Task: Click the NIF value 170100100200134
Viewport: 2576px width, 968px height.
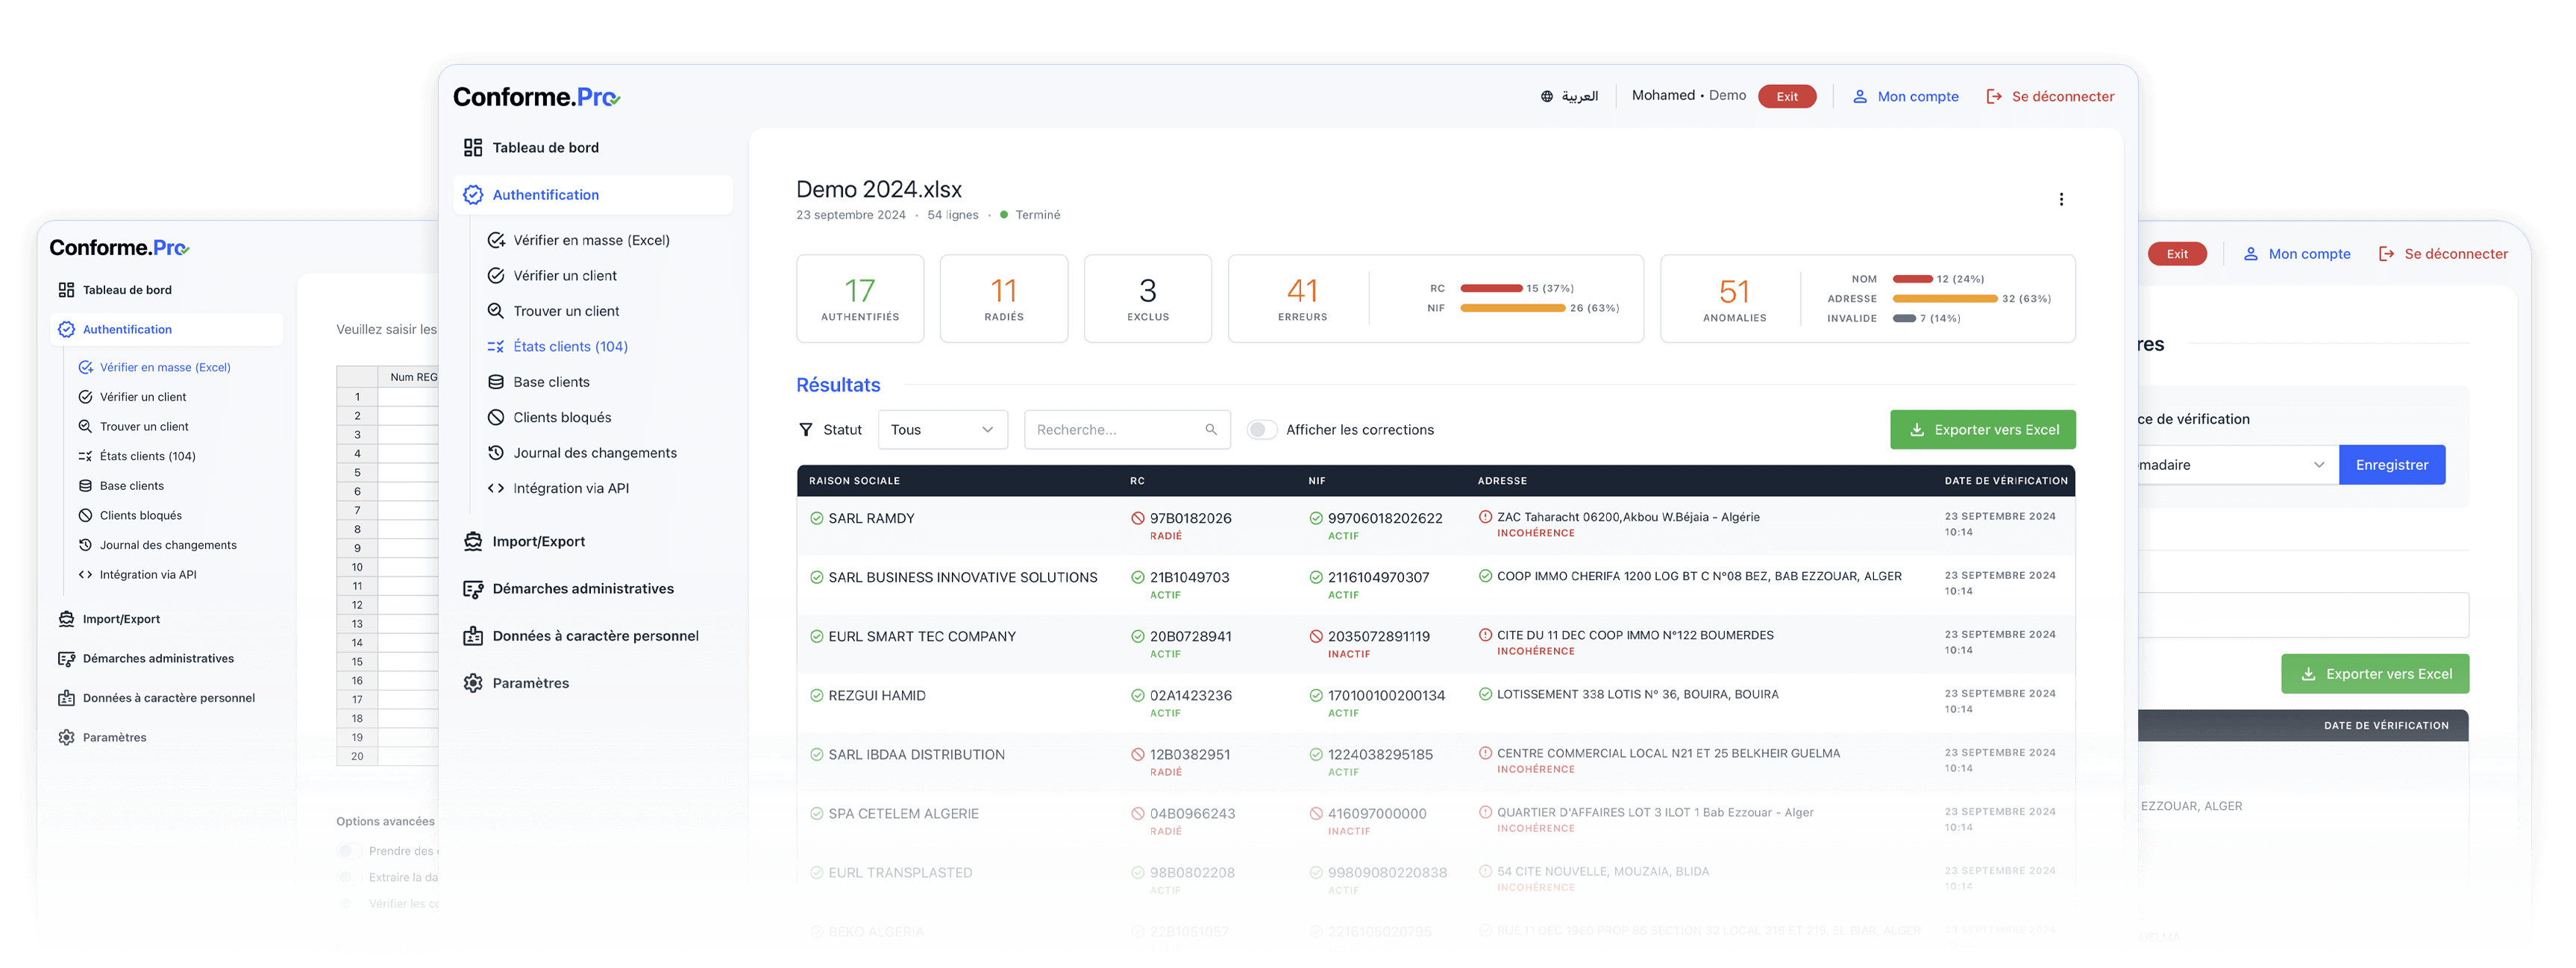Action: point(1386,696)
